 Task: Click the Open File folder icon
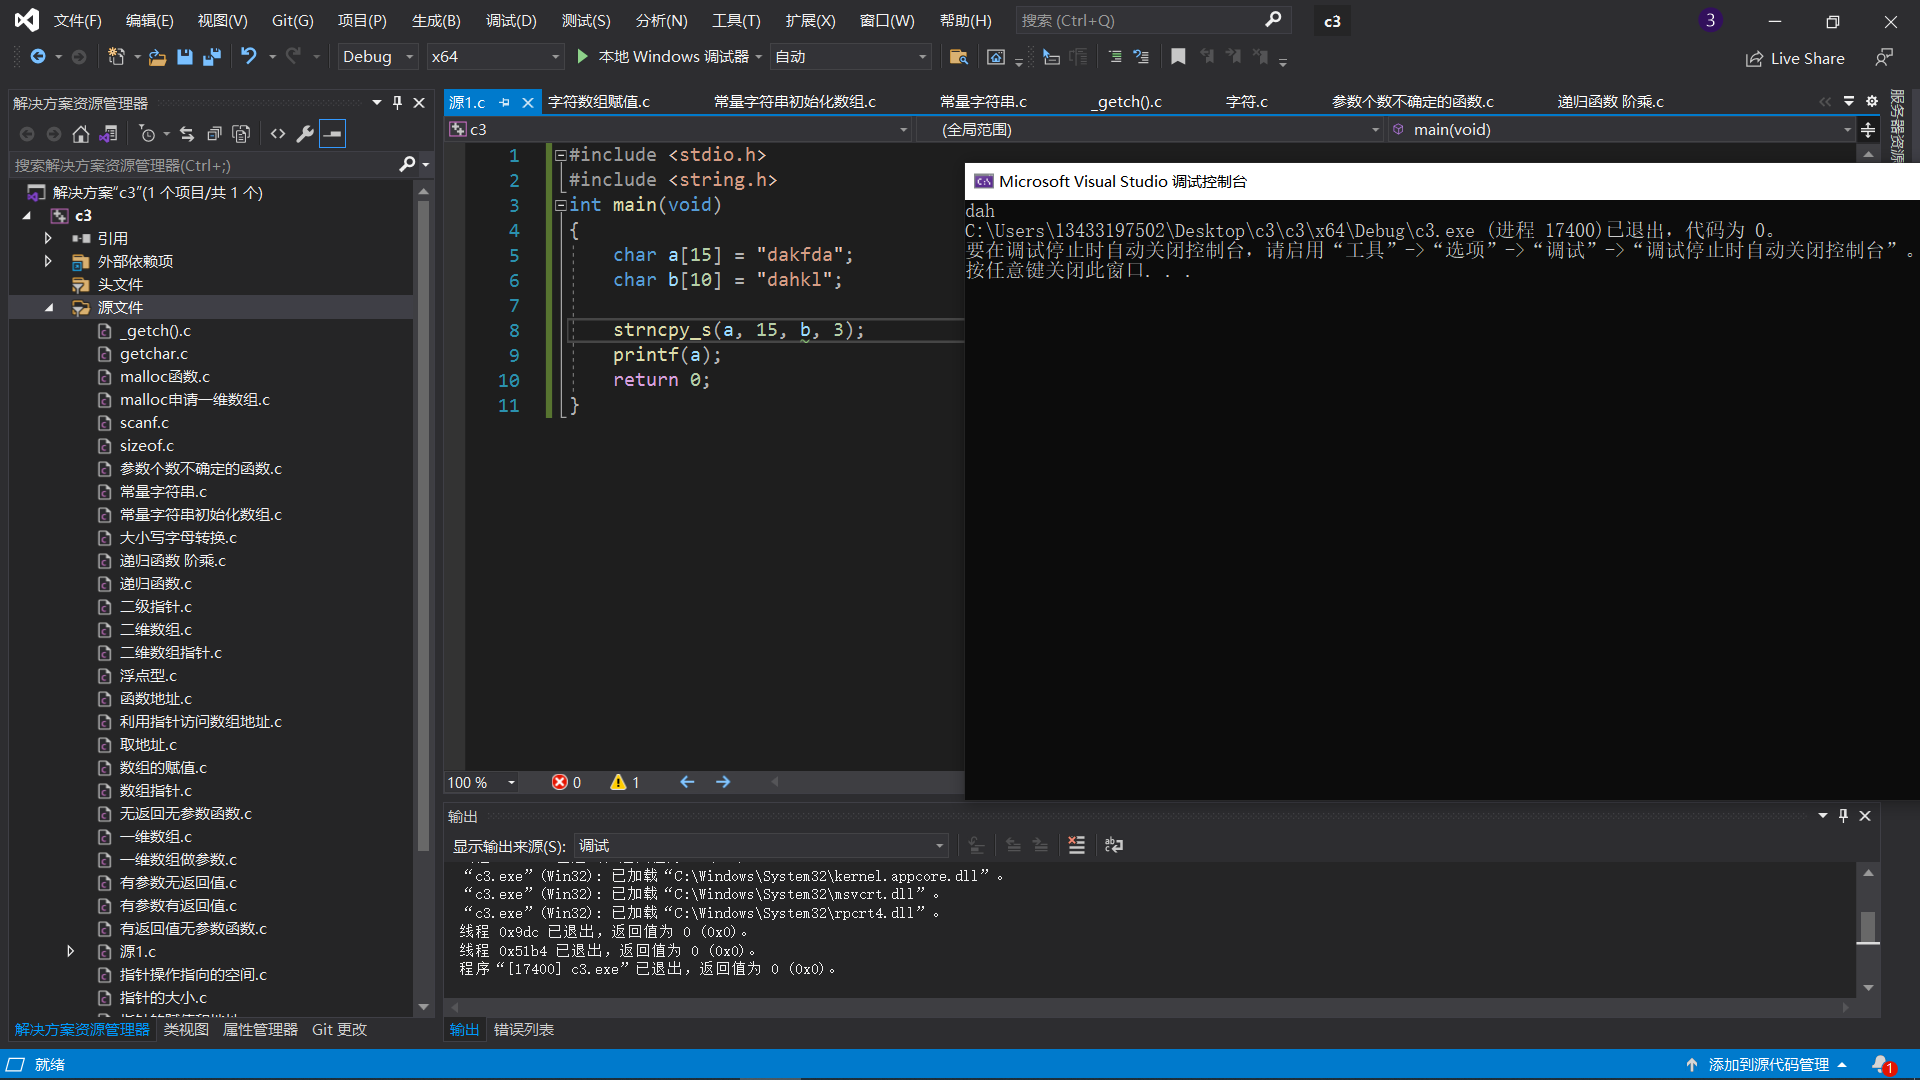point(157,57)
